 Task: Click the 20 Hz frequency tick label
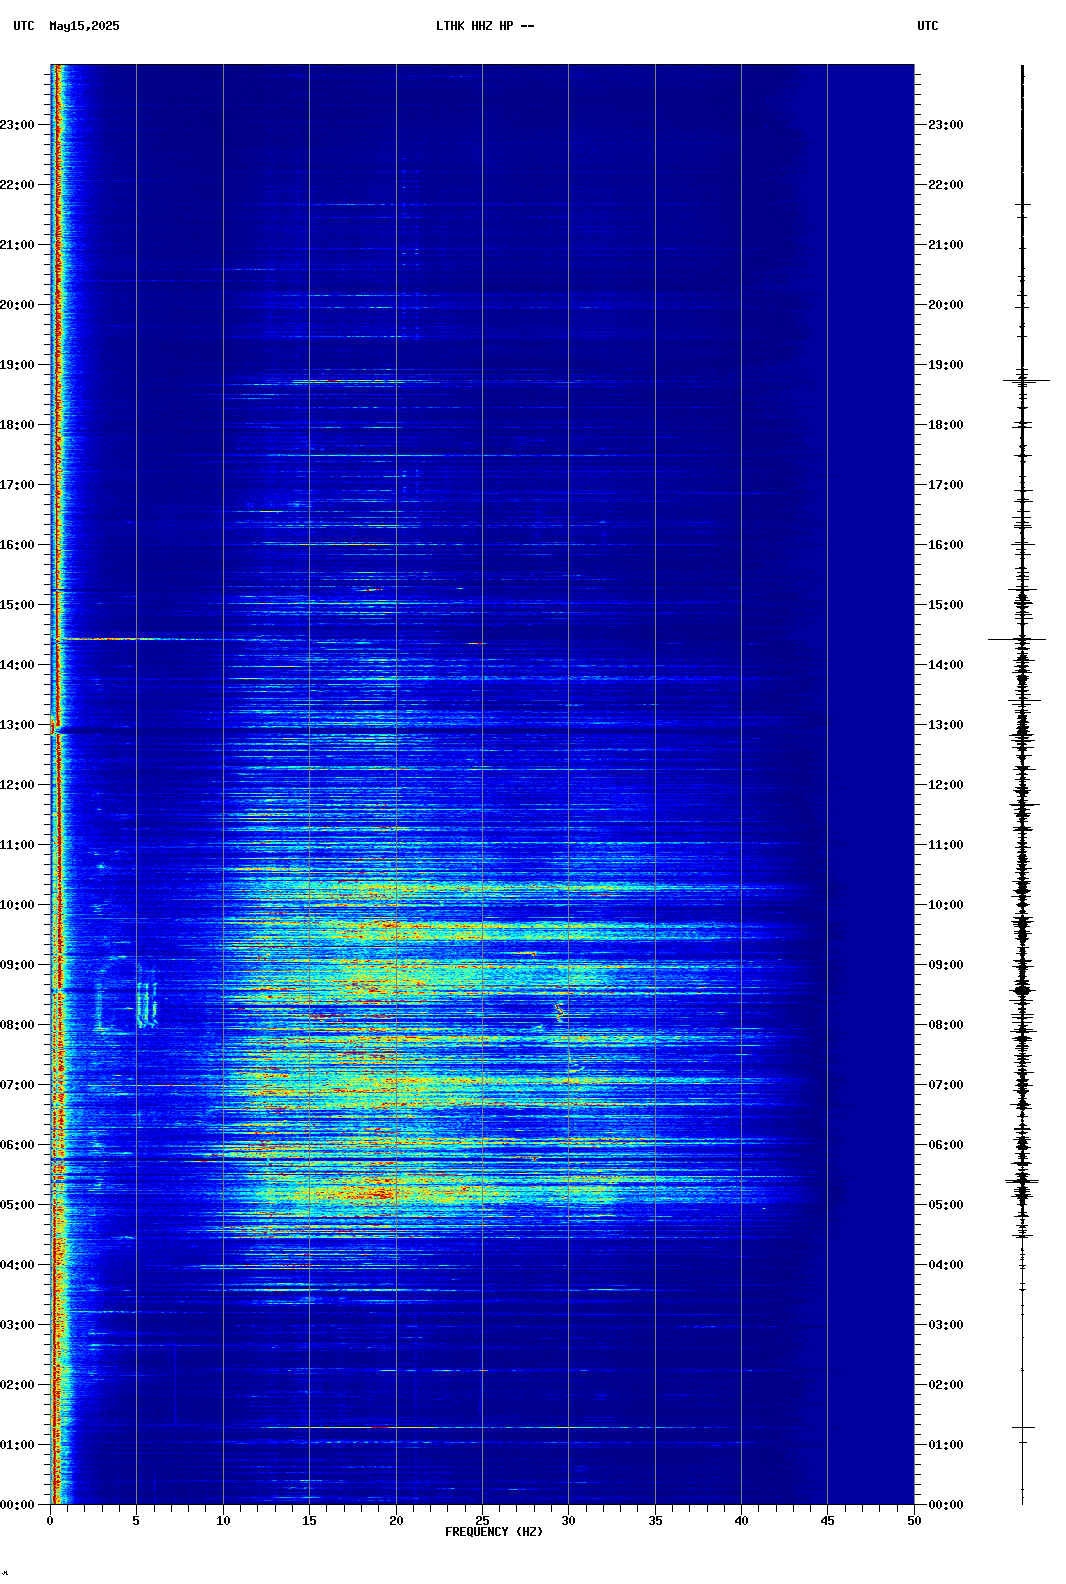(396, 1521)
